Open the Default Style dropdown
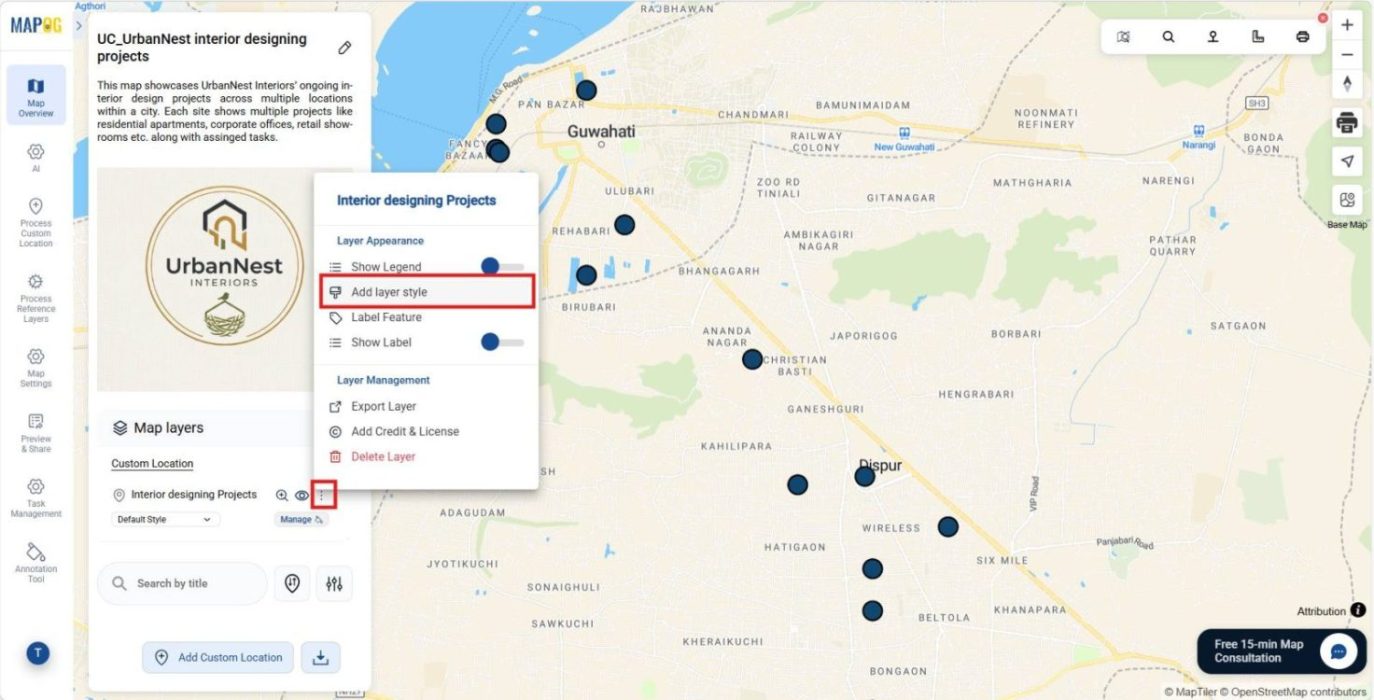 point(164,519)
